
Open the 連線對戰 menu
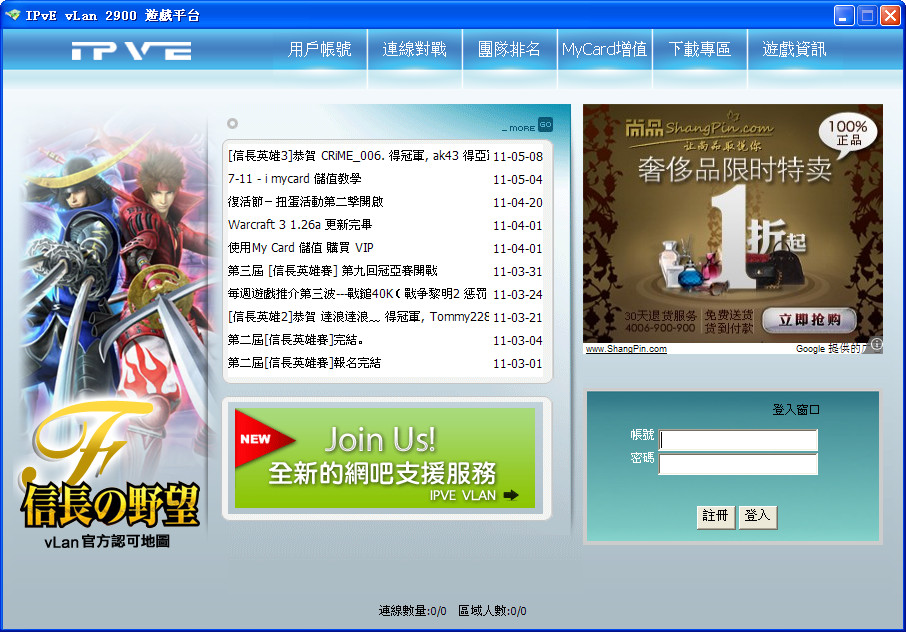click(415, 49)
